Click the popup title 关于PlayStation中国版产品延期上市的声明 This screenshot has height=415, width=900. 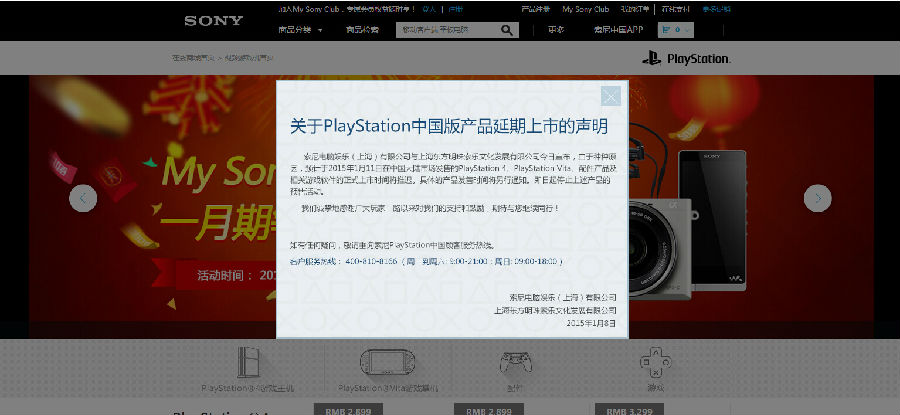(449, 126)
